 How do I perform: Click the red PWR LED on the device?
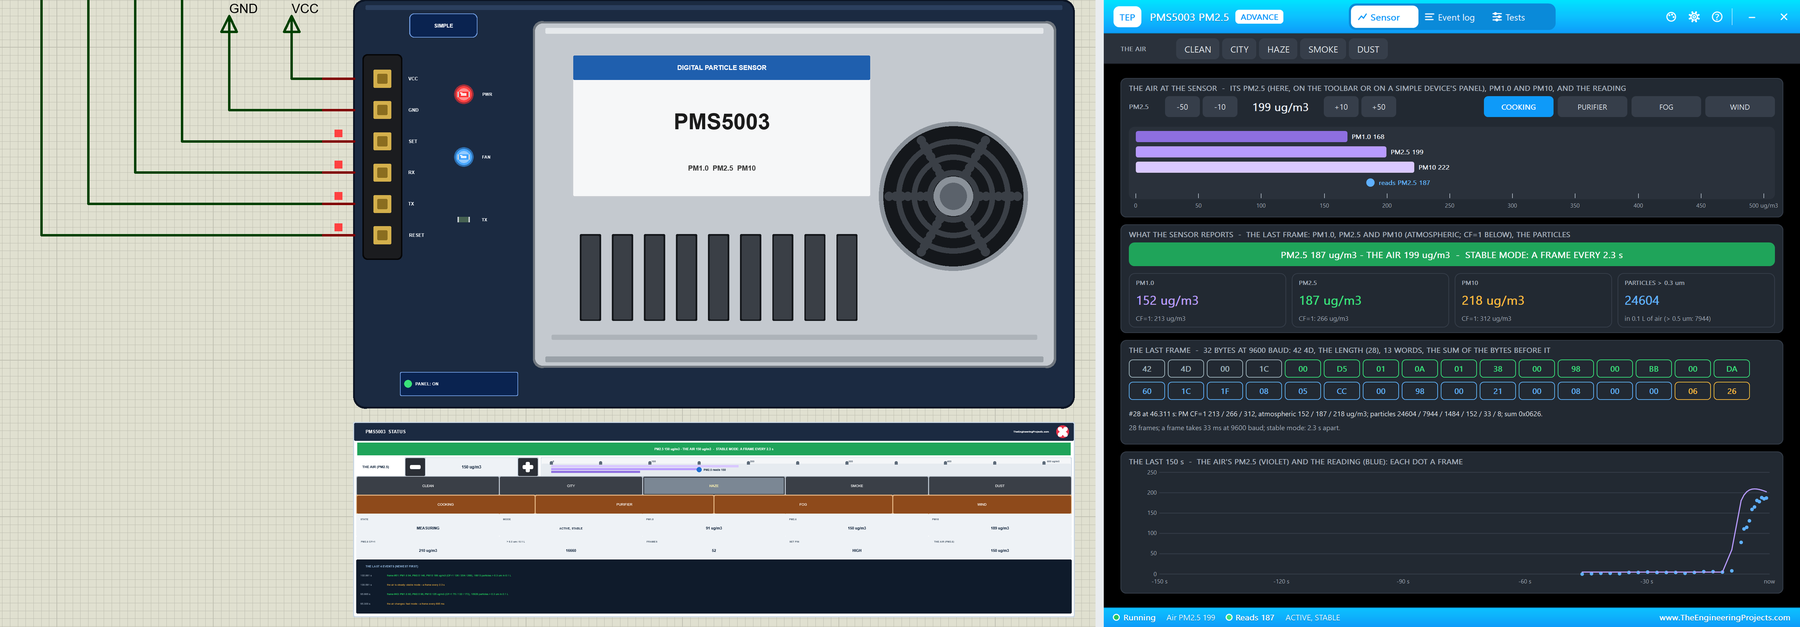point(464,94)
